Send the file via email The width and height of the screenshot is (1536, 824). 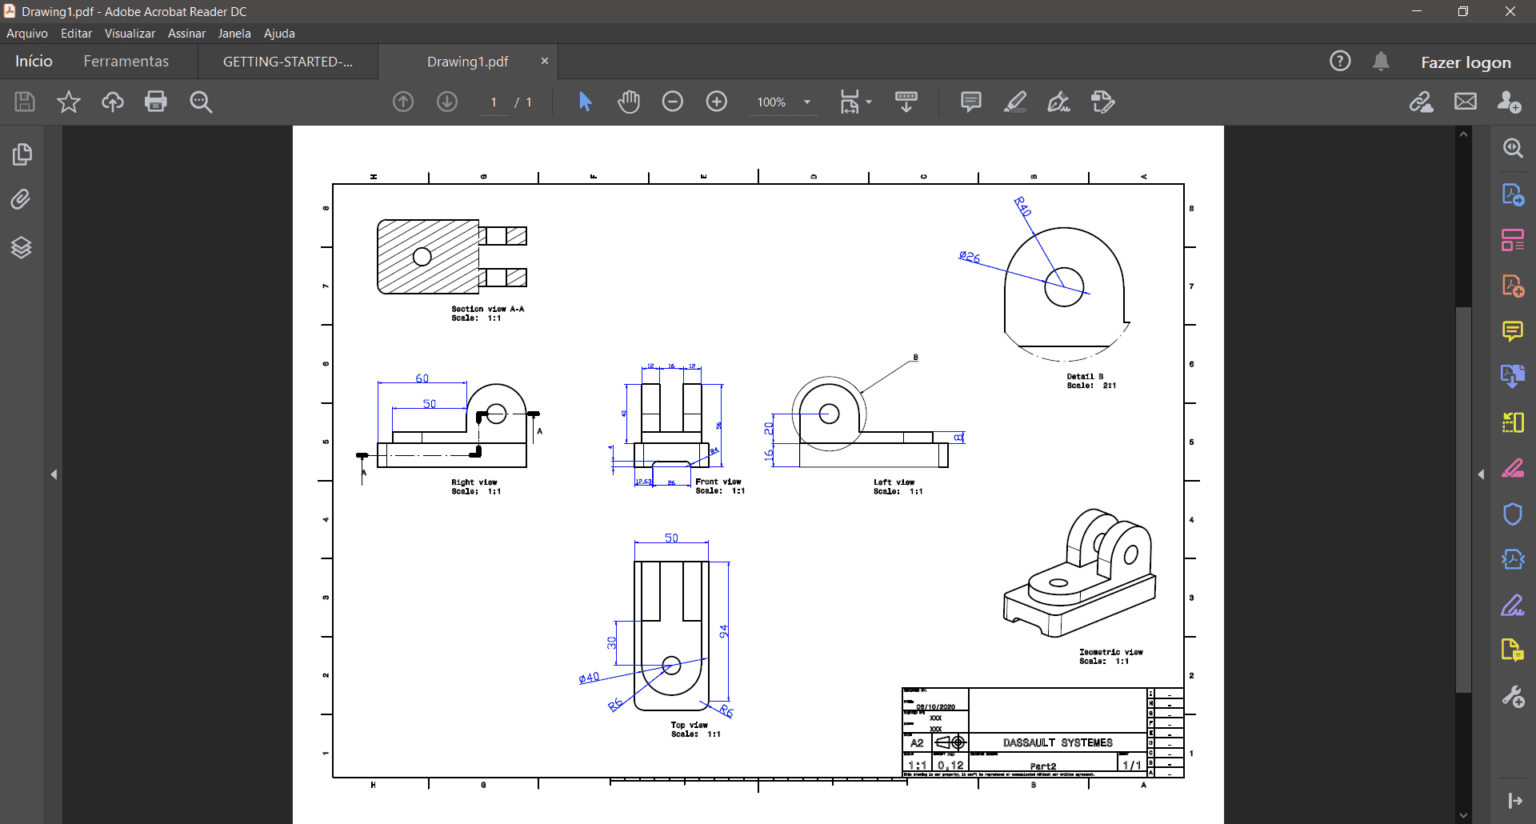1465,101
